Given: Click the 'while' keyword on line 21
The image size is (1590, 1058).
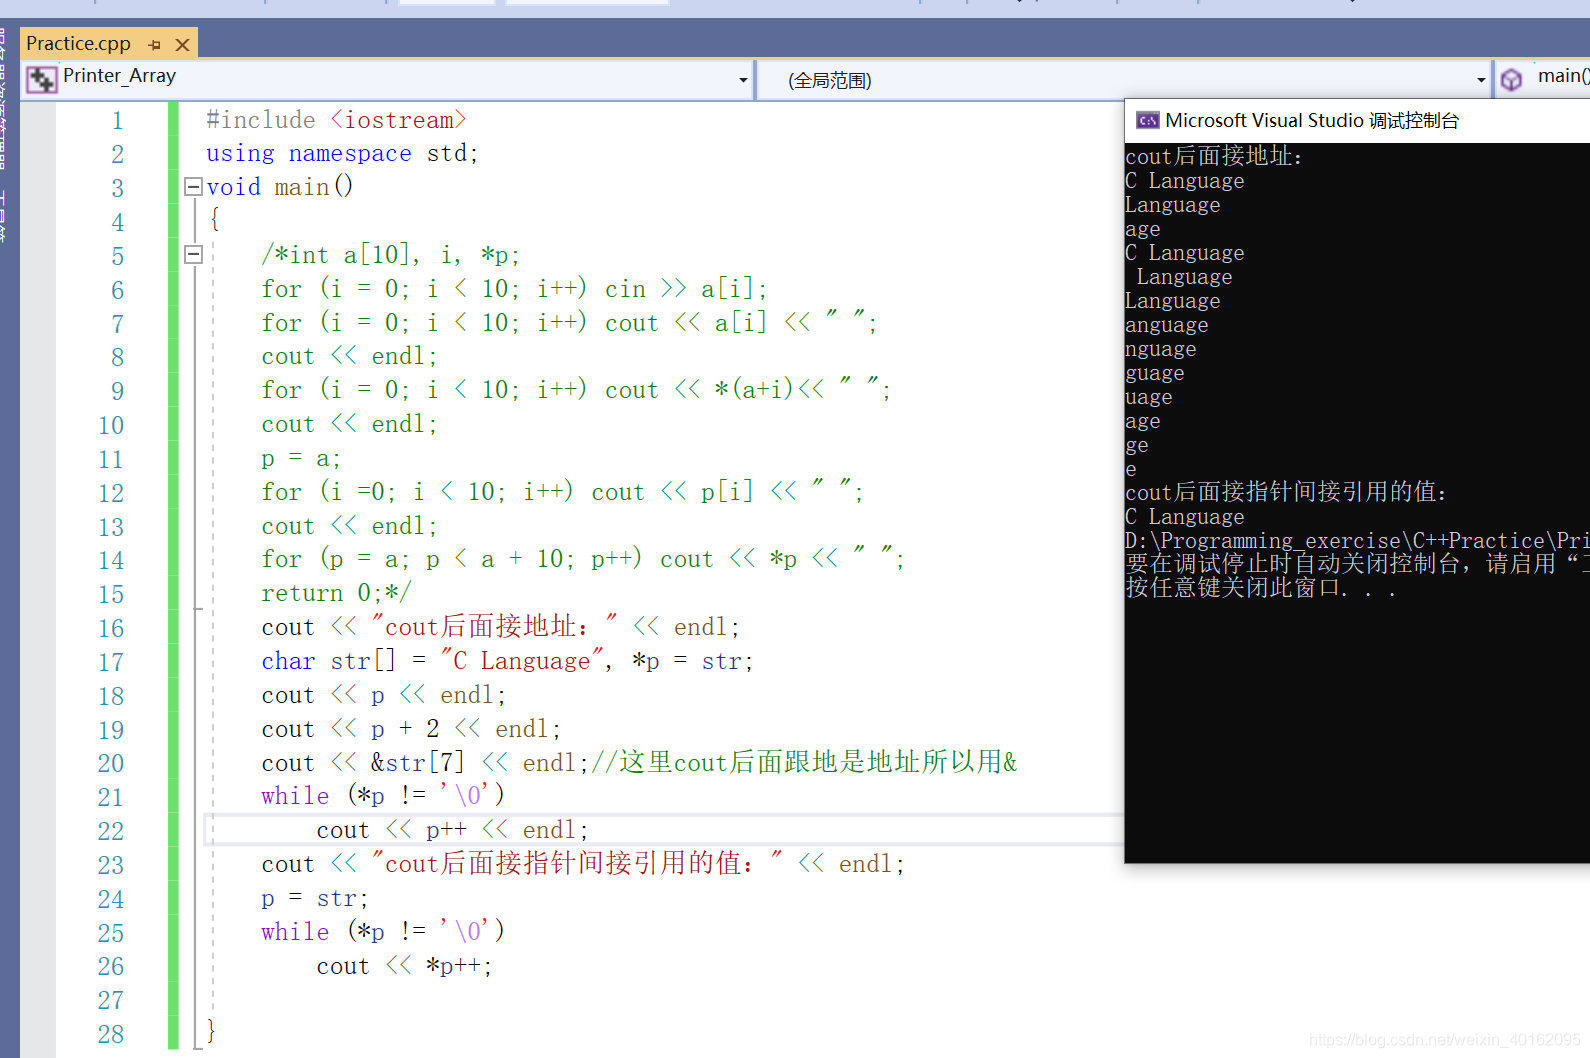Looking at the screenshot, I should (295, 796).
